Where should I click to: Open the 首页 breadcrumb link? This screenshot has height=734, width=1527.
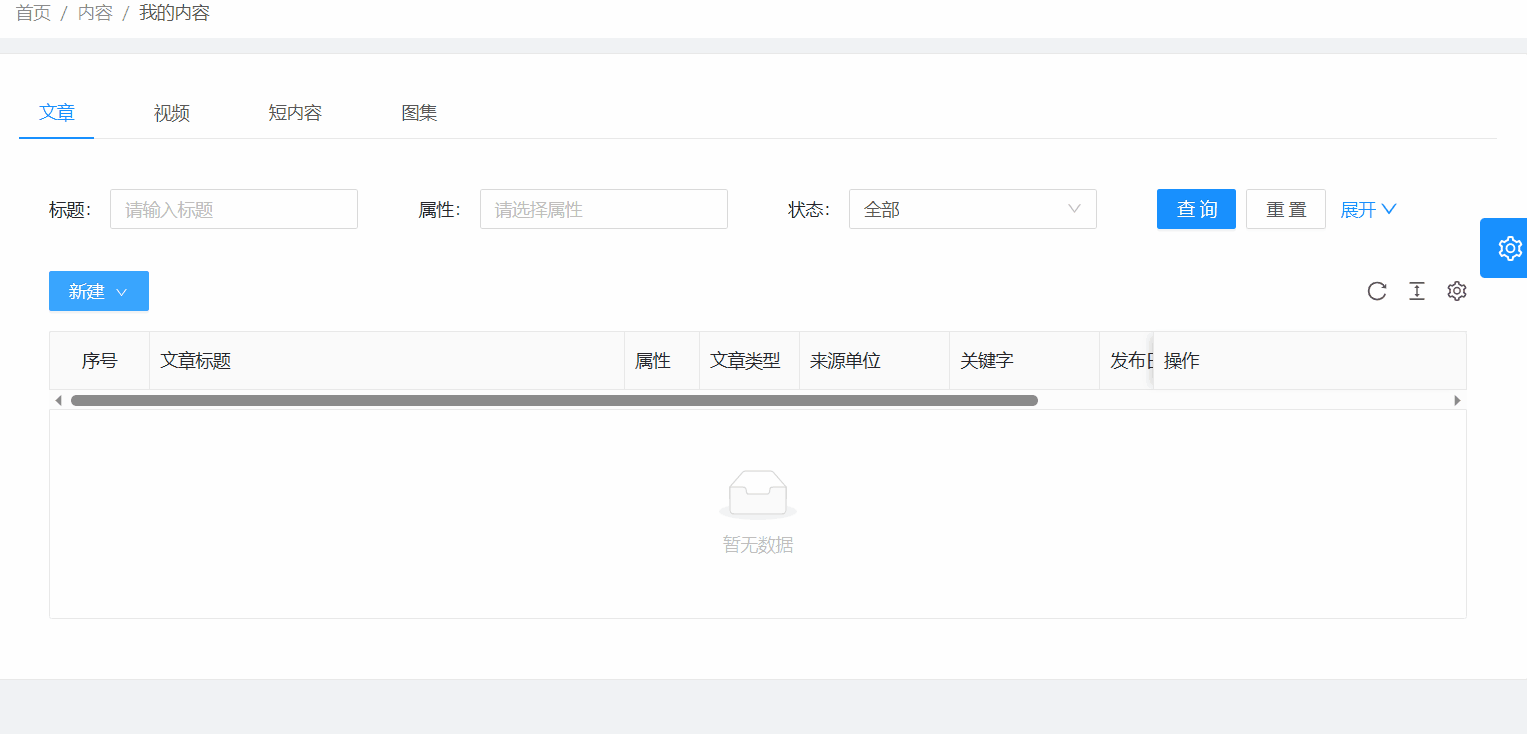32,12
